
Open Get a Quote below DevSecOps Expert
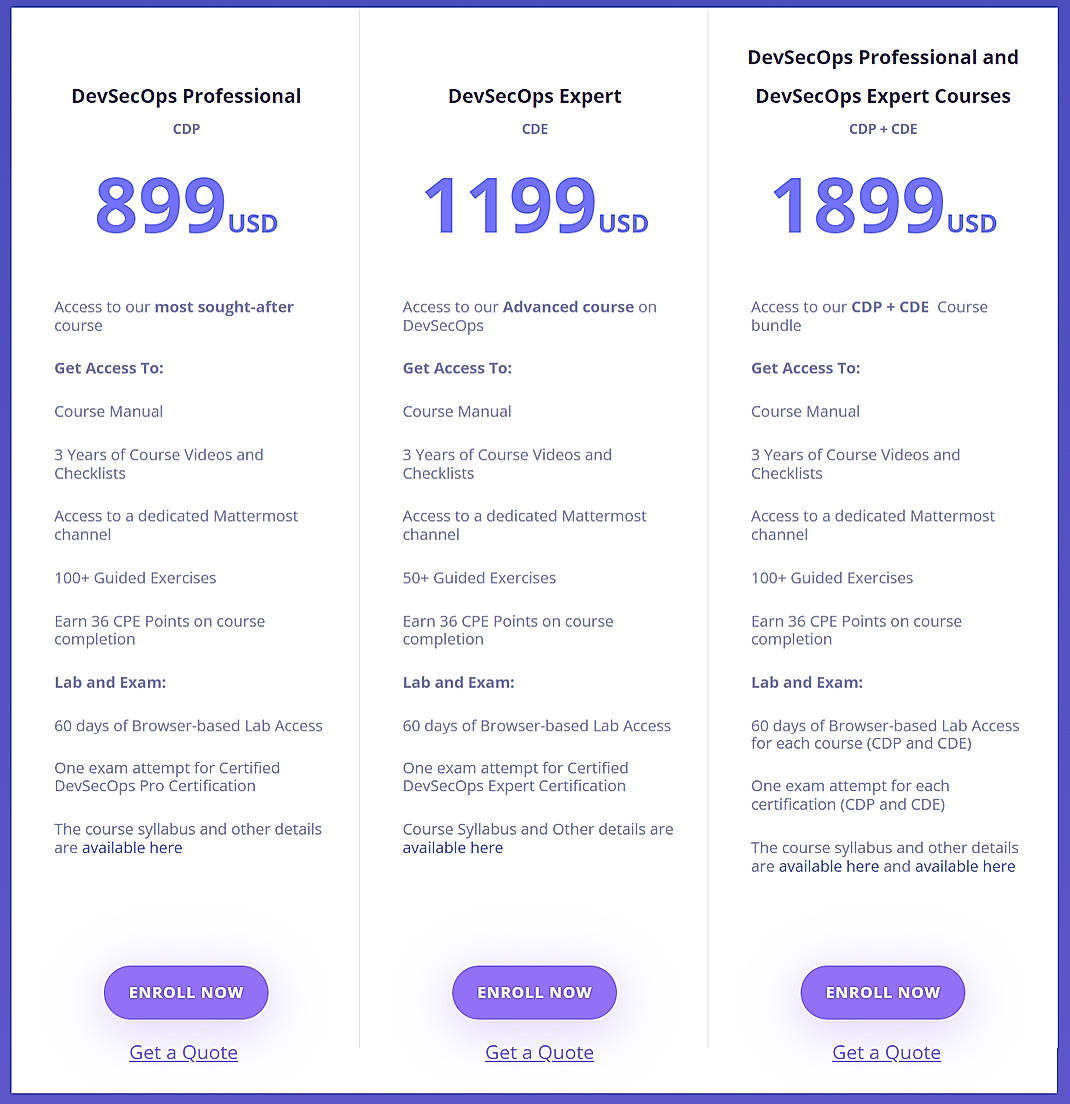tap(539, 1052)
